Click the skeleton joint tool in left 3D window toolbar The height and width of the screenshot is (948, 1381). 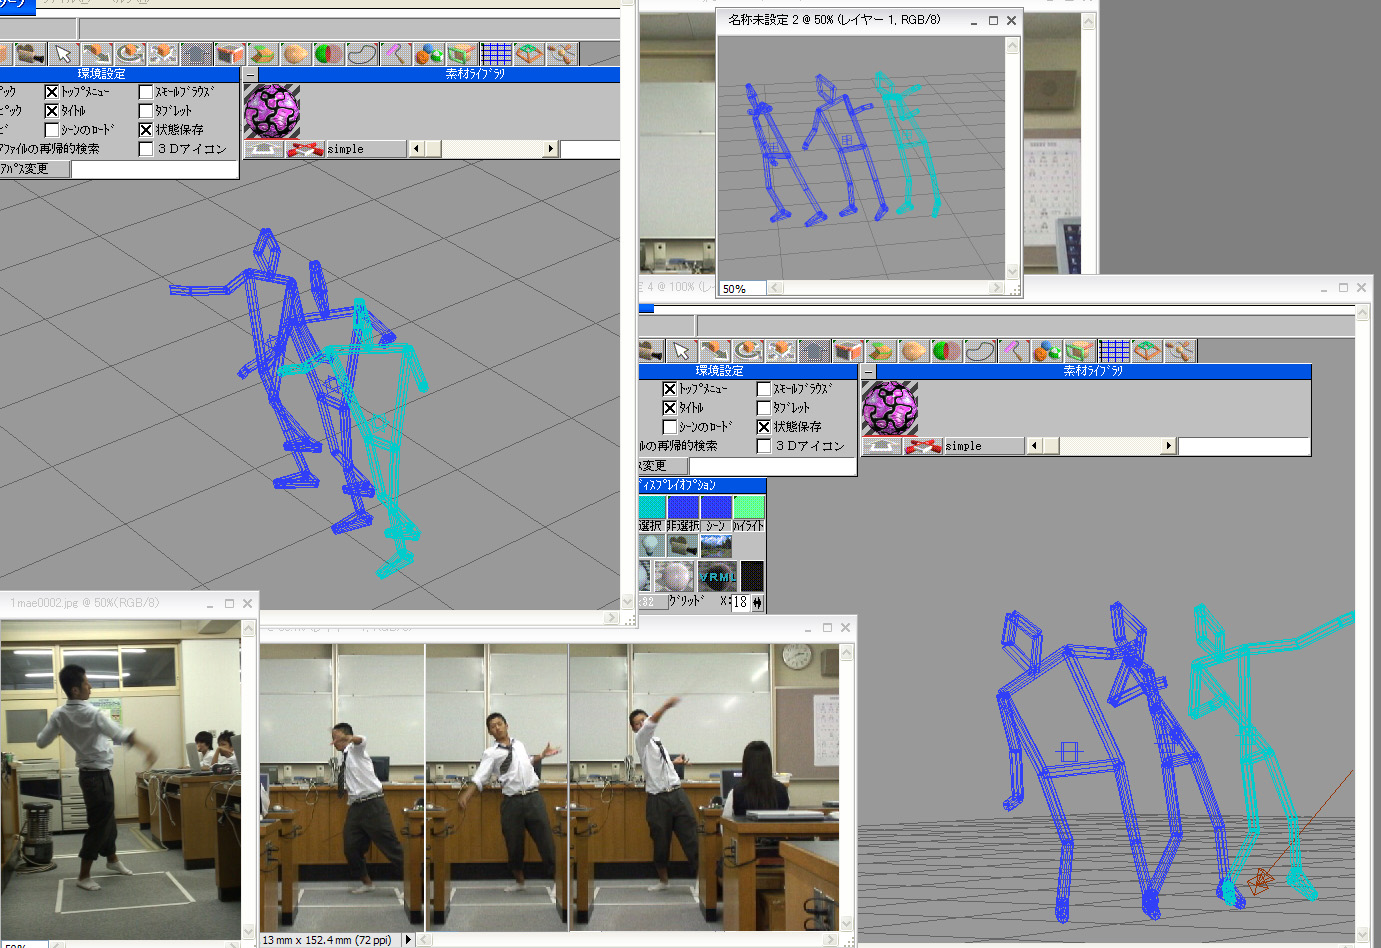562,54
